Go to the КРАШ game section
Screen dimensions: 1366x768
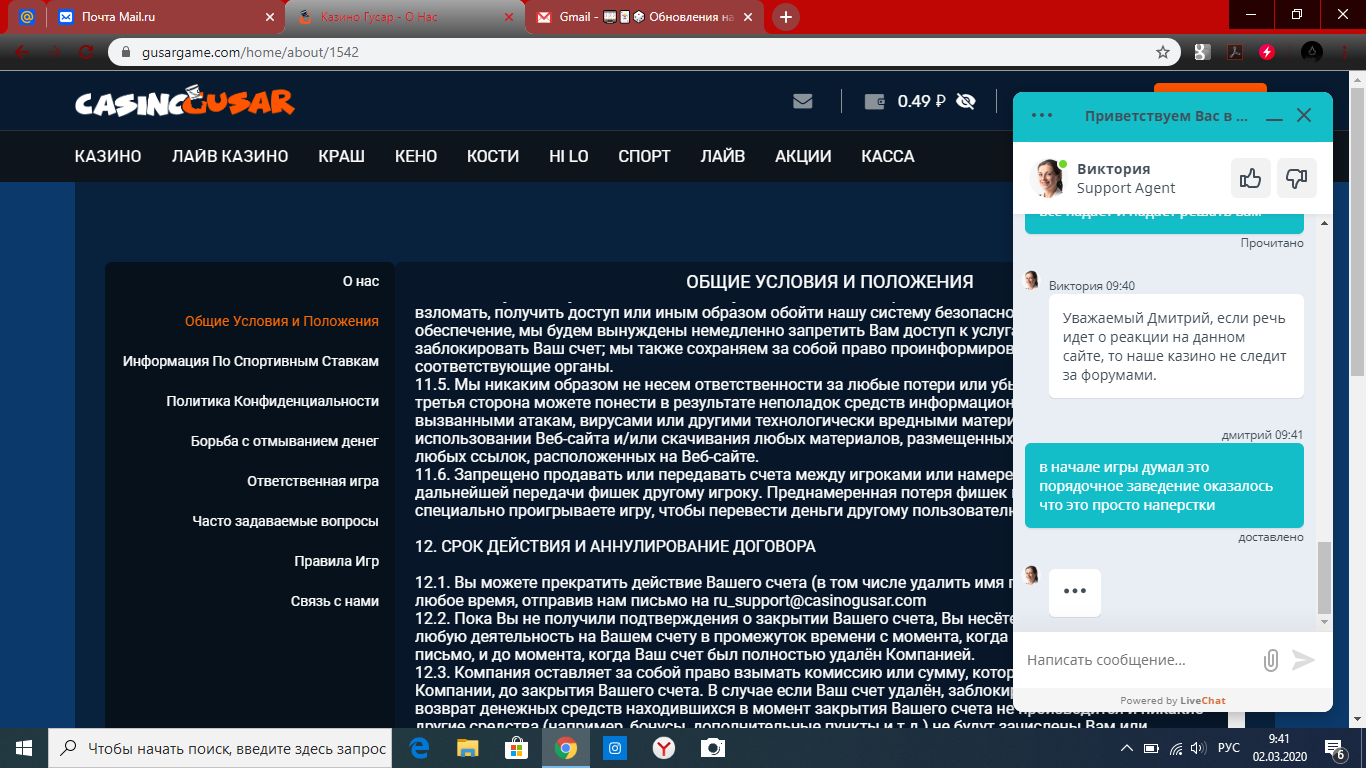point(341,156)
